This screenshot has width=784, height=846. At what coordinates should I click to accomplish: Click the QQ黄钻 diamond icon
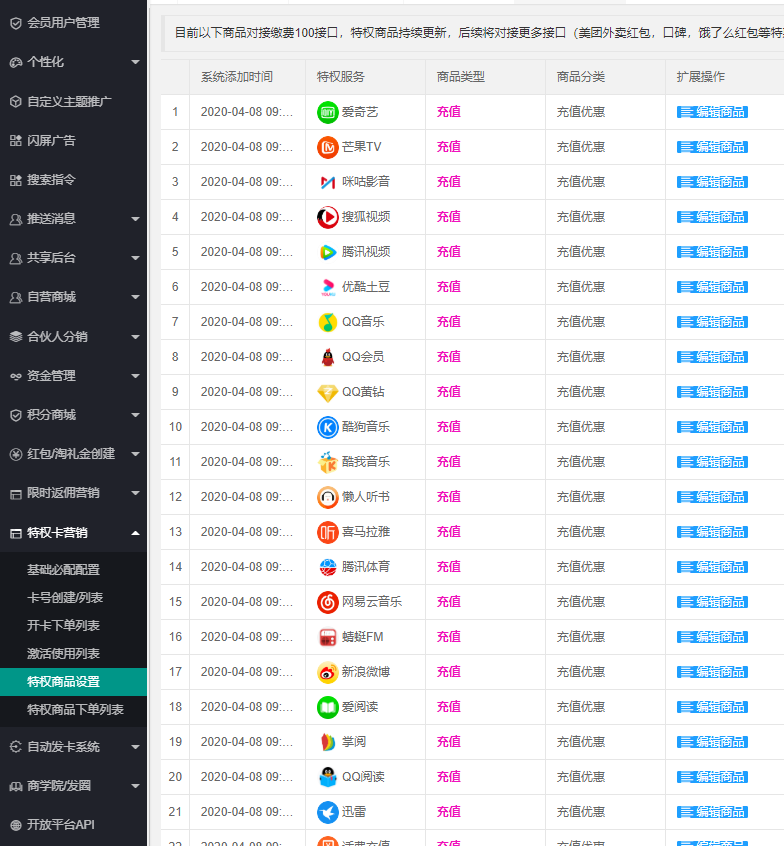[x=328, y=392]
